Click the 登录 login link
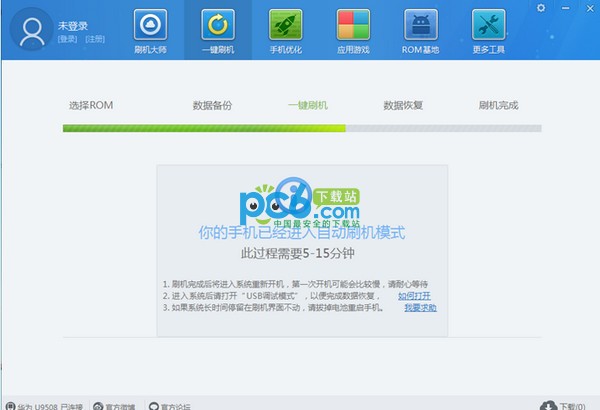Image resolution: width=600 pixels, height=410 pixels. (x=67, y=39)
